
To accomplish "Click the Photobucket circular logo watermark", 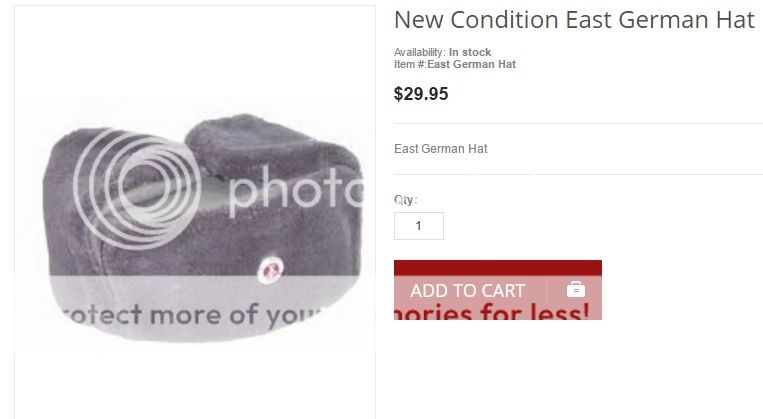I will click(136, 188).
